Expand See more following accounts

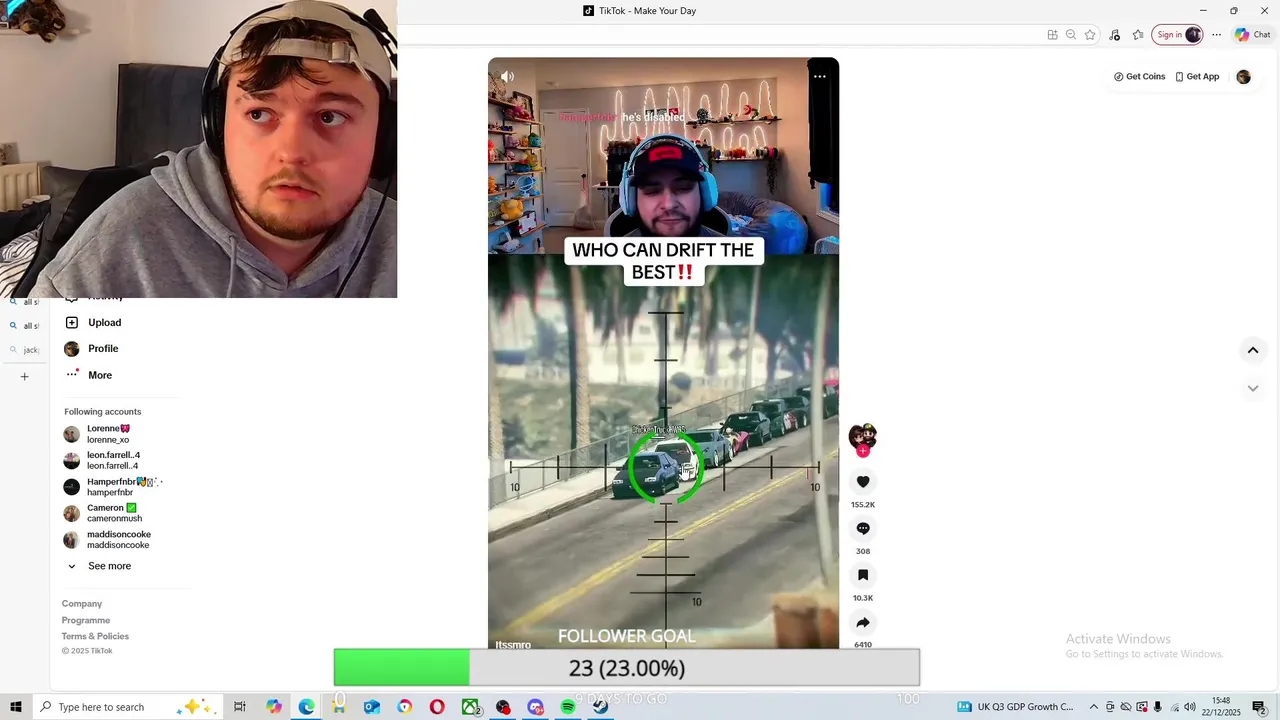coord(99,566)
